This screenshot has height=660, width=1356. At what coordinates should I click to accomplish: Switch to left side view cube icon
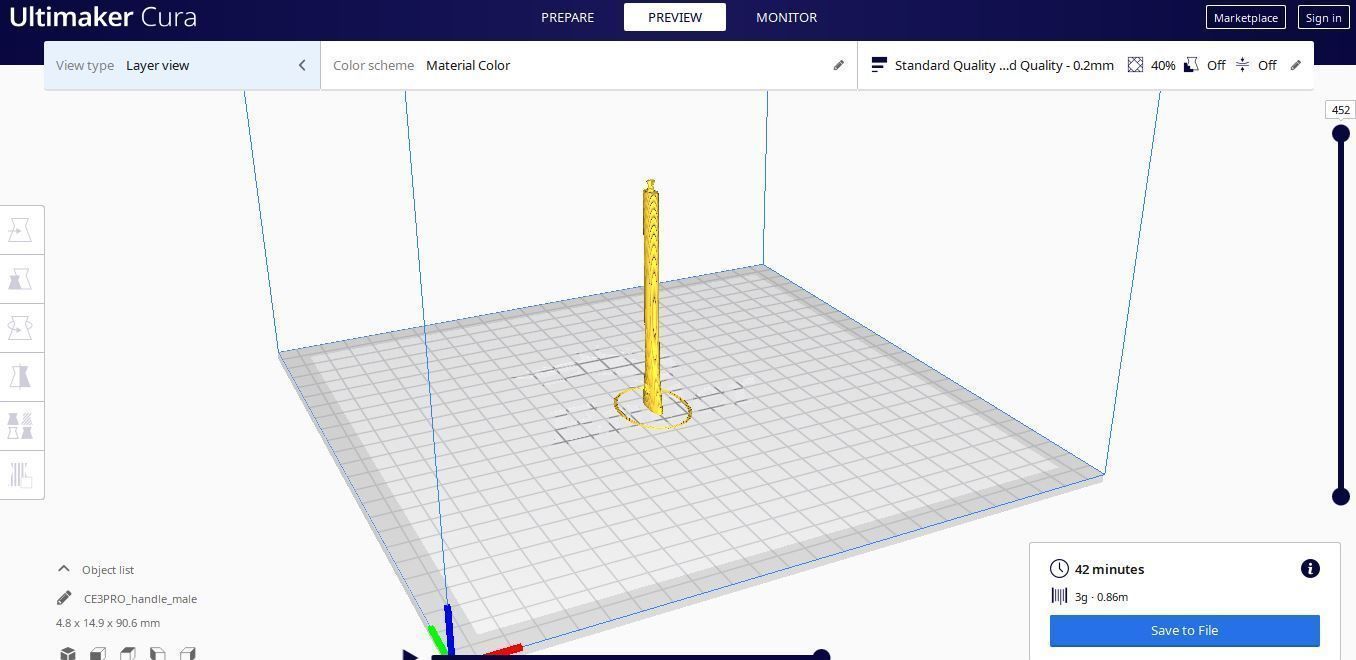click(x=158, y=653)
